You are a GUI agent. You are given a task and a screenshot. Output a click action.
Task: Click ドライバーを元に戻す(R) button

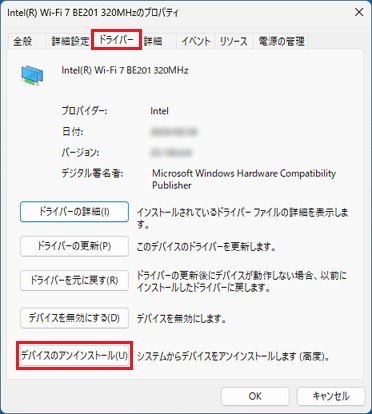point(74,281)
